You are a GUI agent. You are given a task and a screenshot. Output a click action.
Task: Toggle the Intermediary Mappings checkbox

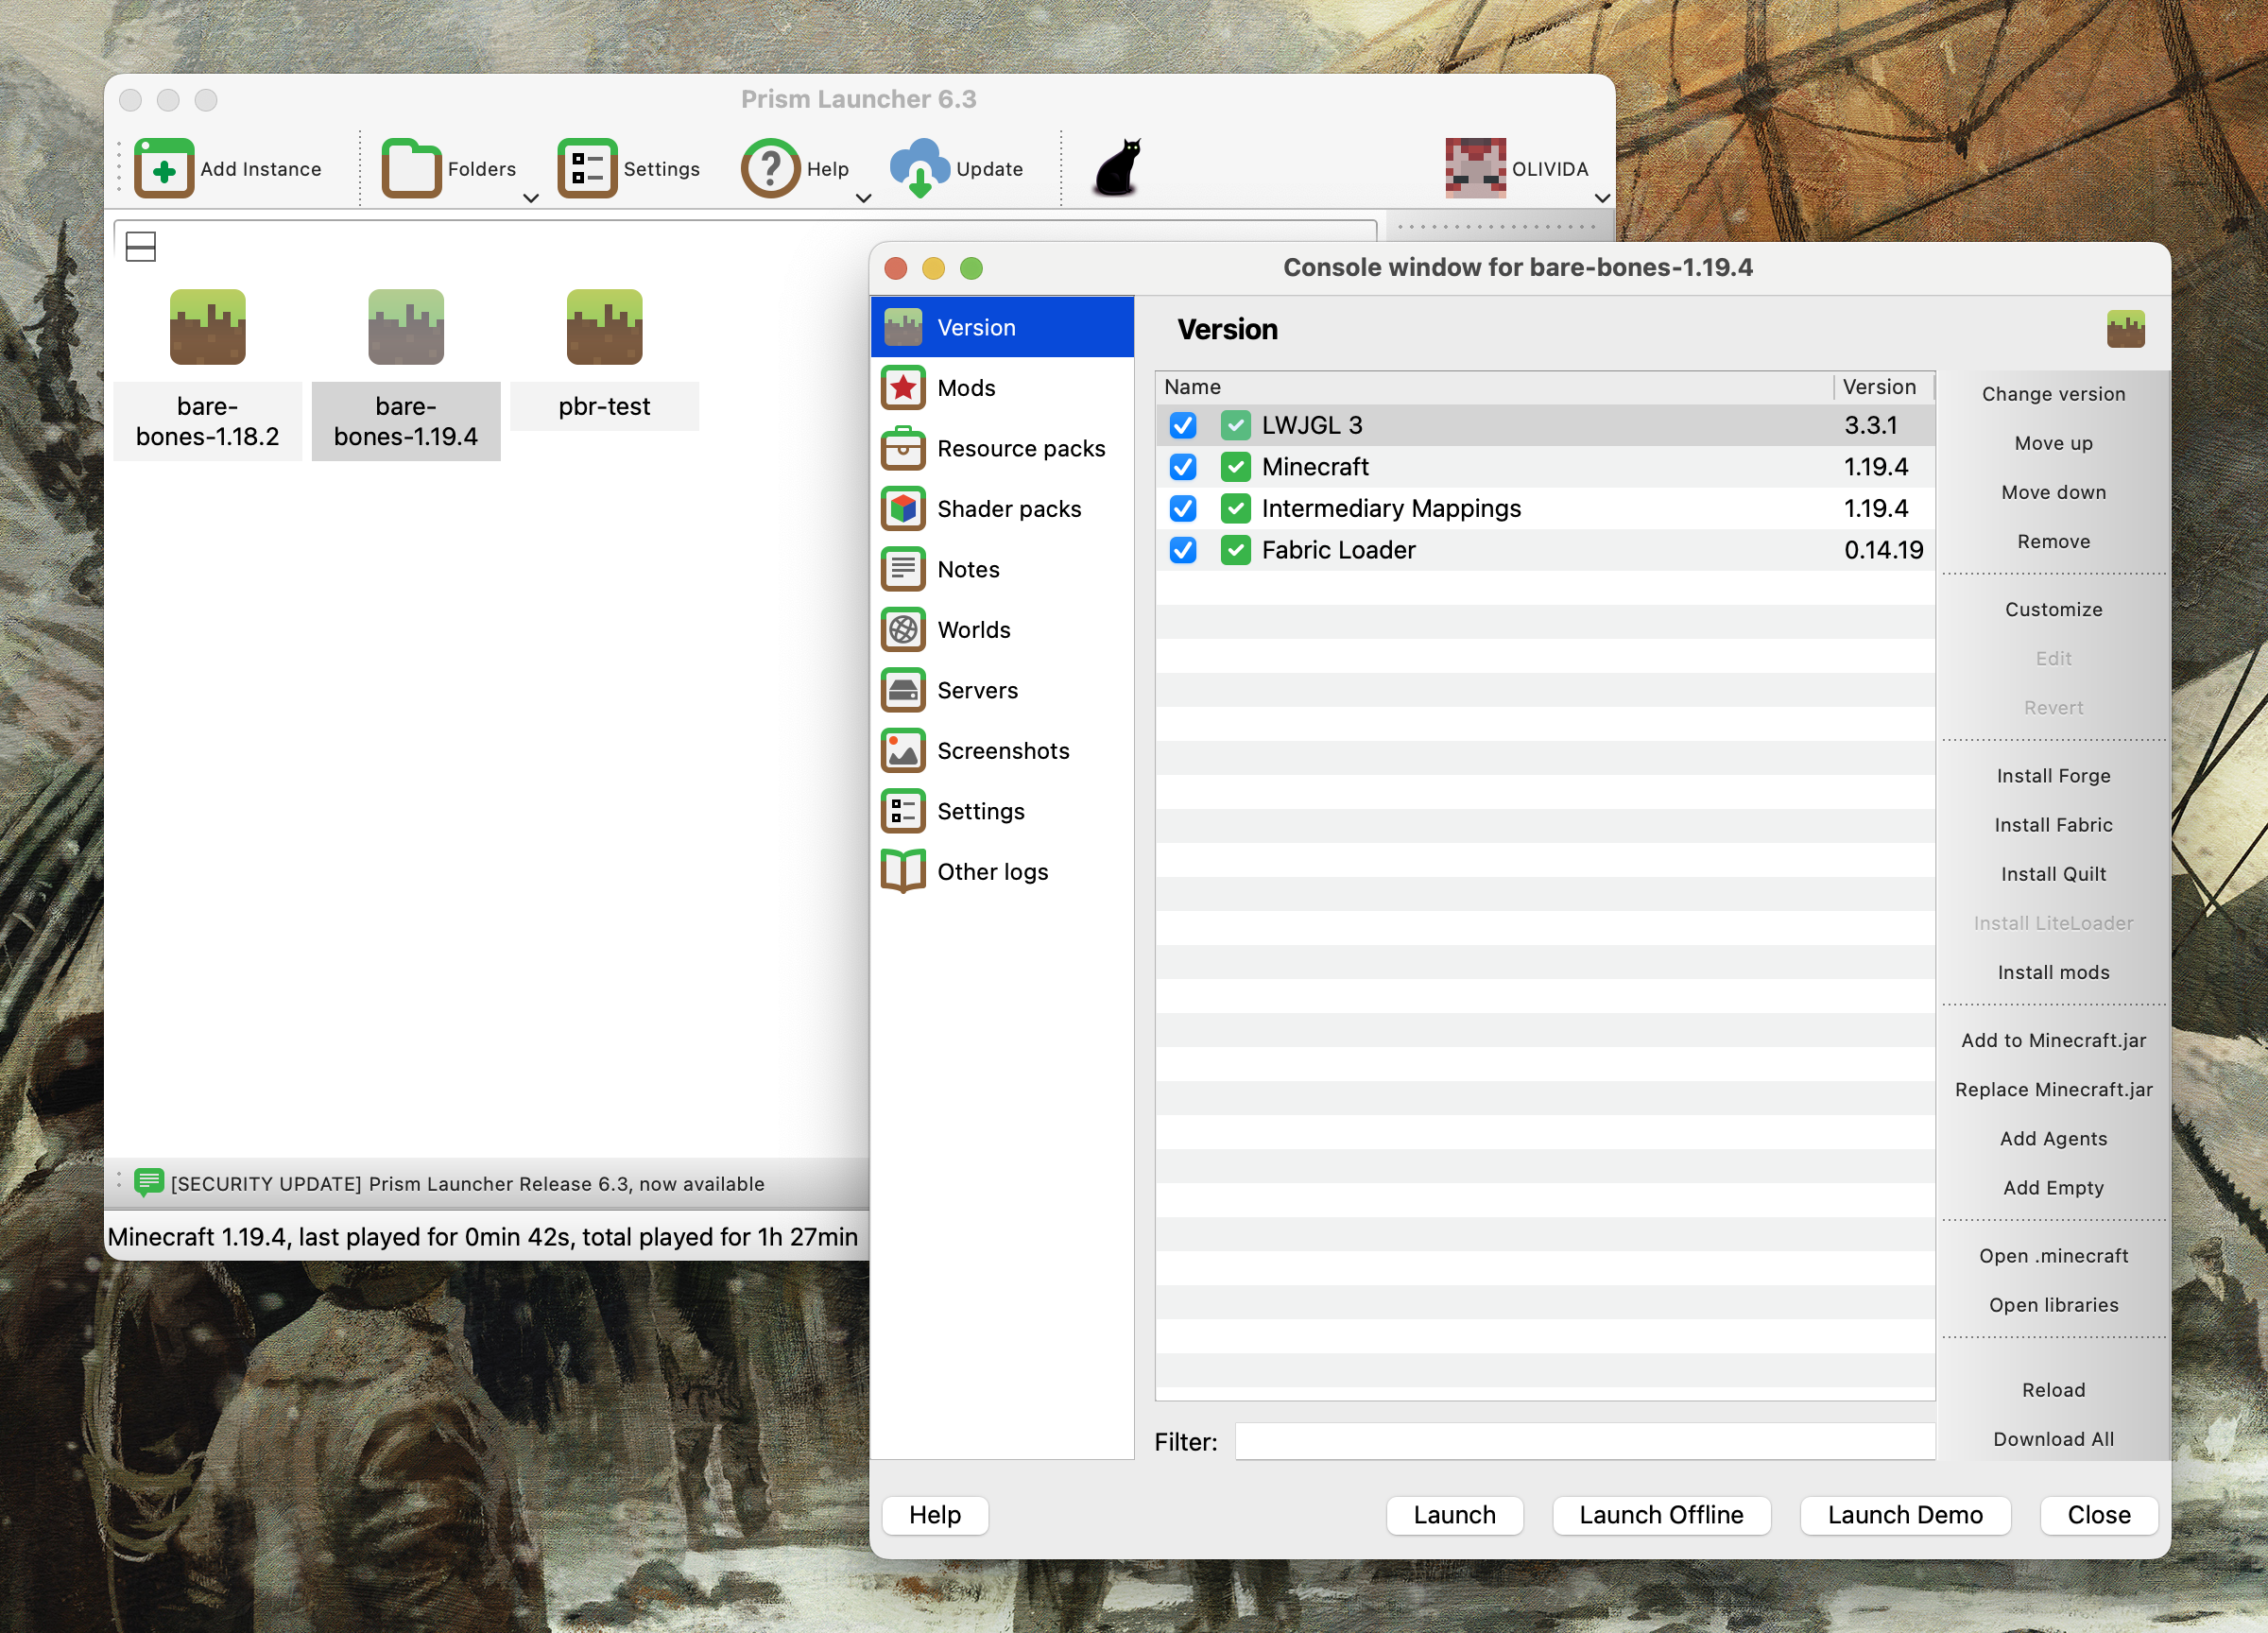click(1183, 508)
